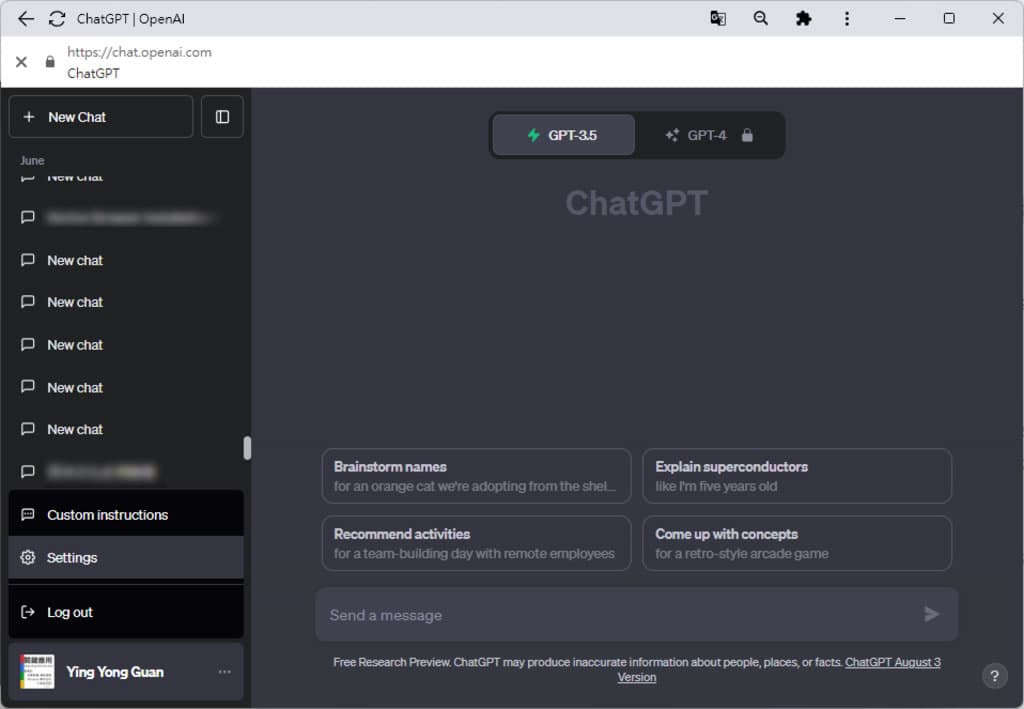Screen dimensions: 1024x709
Task: Select the locked GPT-4 model tab
Action: tap(709, 135)
